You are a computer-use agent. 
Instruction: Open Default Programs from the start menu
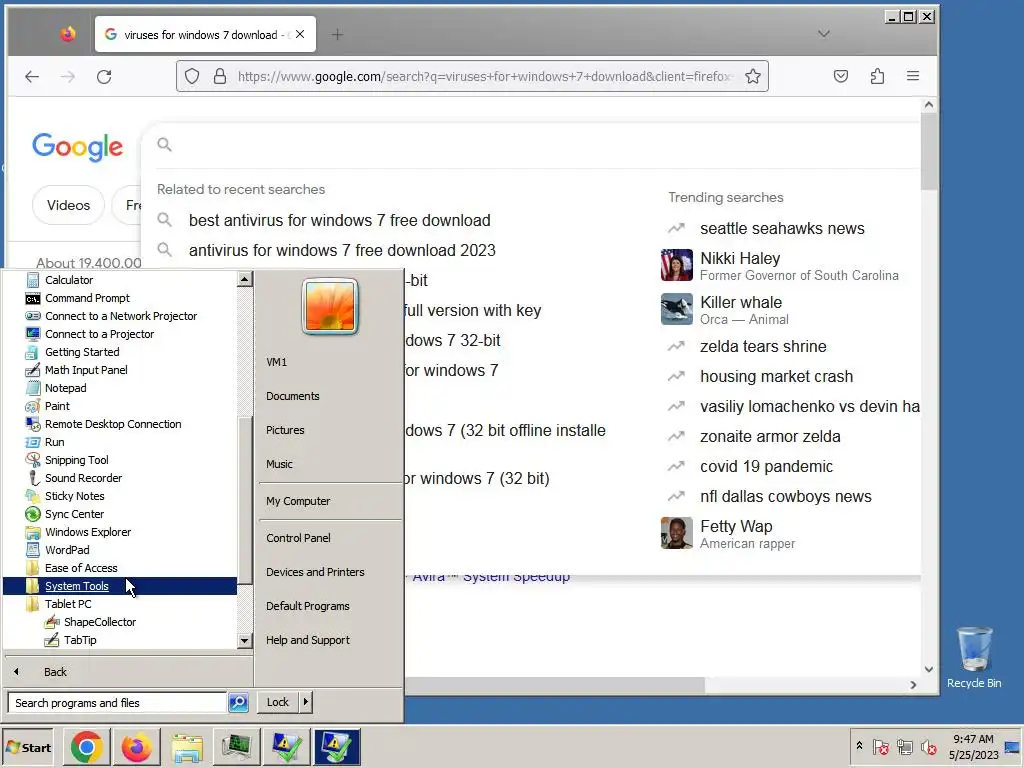(308, 605)
